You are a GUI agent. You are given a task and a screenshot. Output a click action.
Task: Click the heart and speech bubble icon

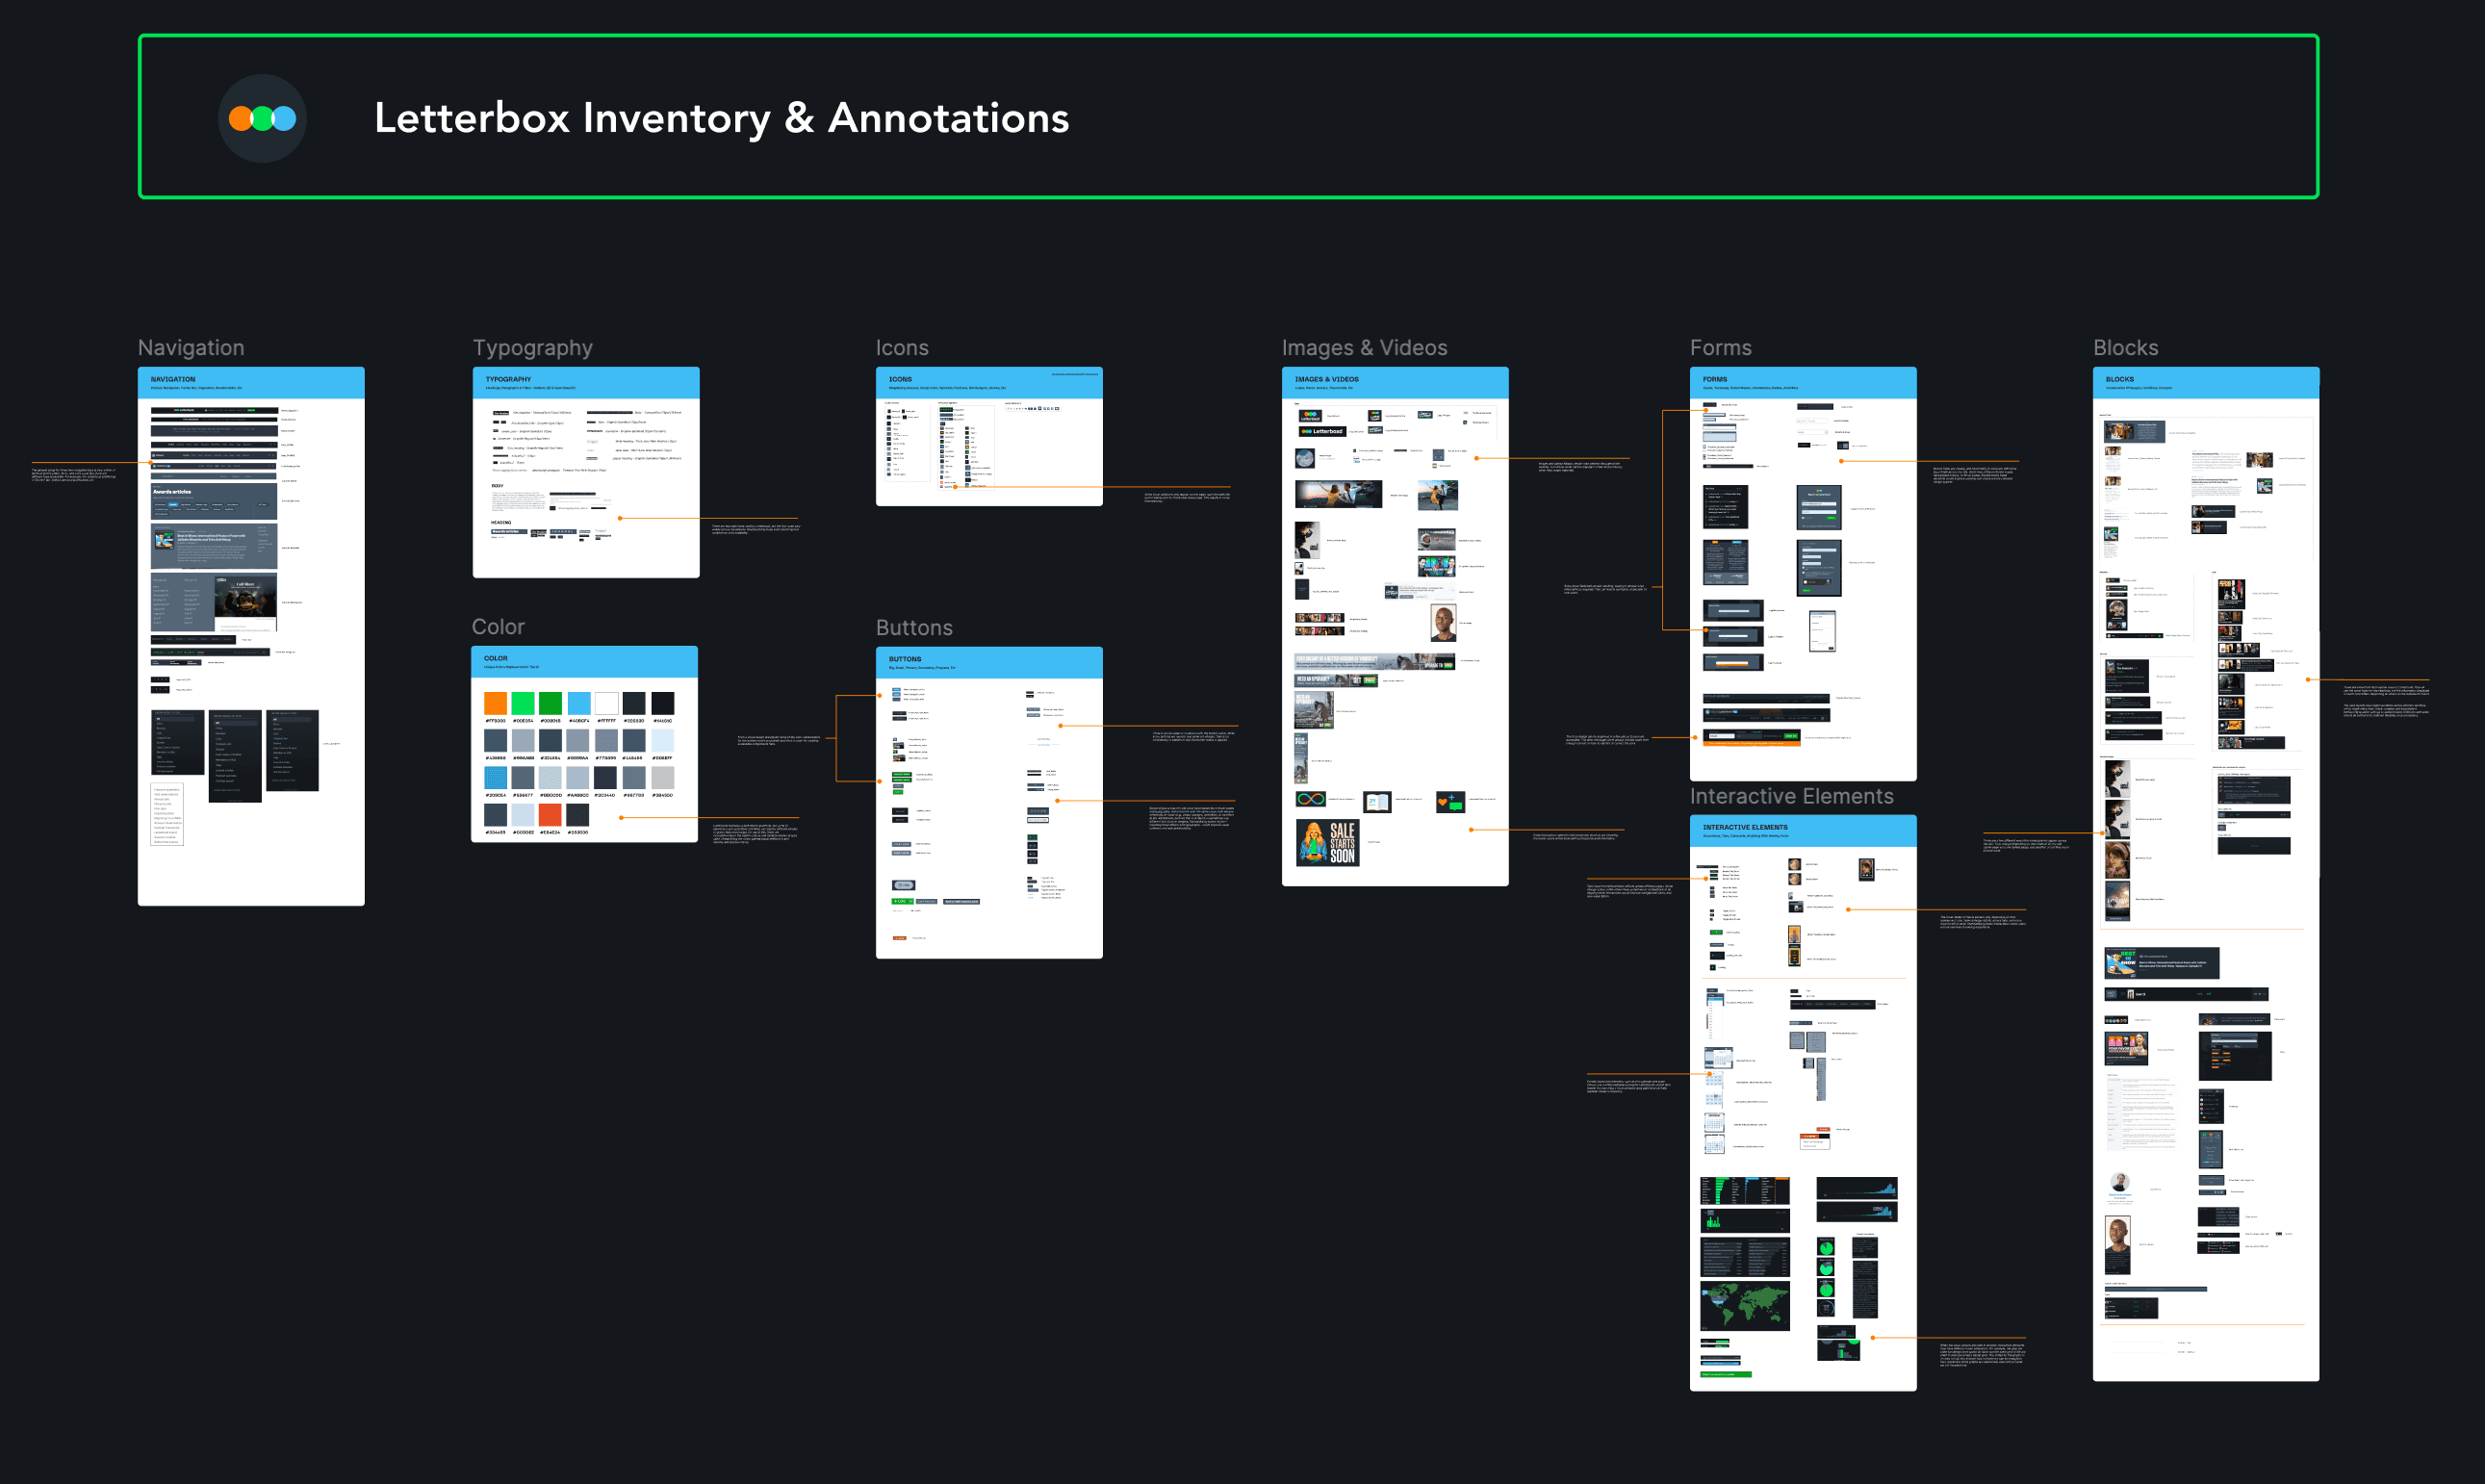[x=1450, y=801]
